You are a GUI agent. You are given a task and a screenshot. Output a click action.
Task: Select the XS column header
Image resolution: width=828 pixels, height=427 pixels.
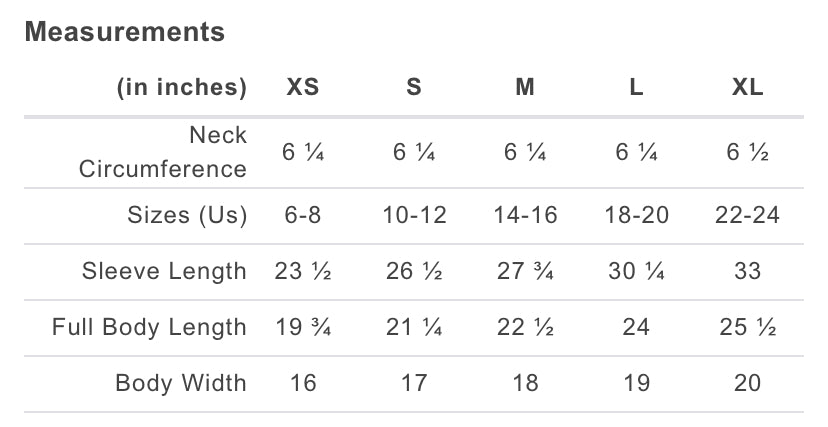[x=302, y=87]
